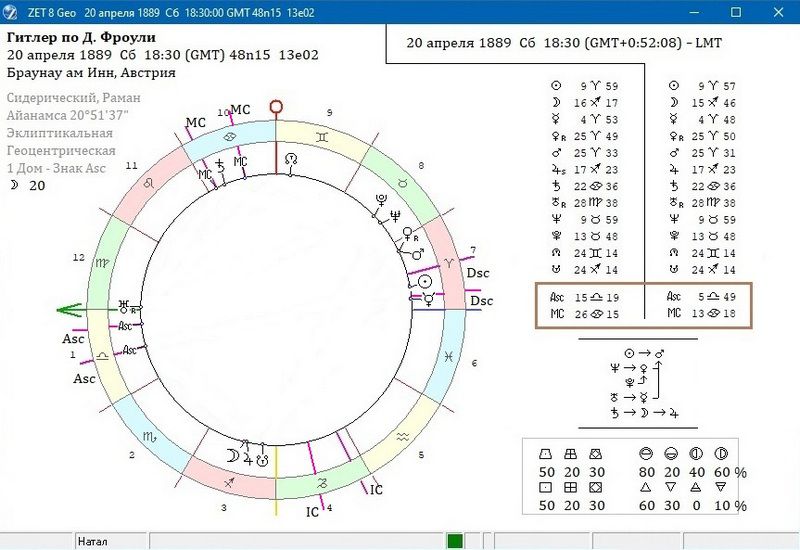
Task: Click the Moon '20' lunar day indicator
Action: [x=28, y=185]
